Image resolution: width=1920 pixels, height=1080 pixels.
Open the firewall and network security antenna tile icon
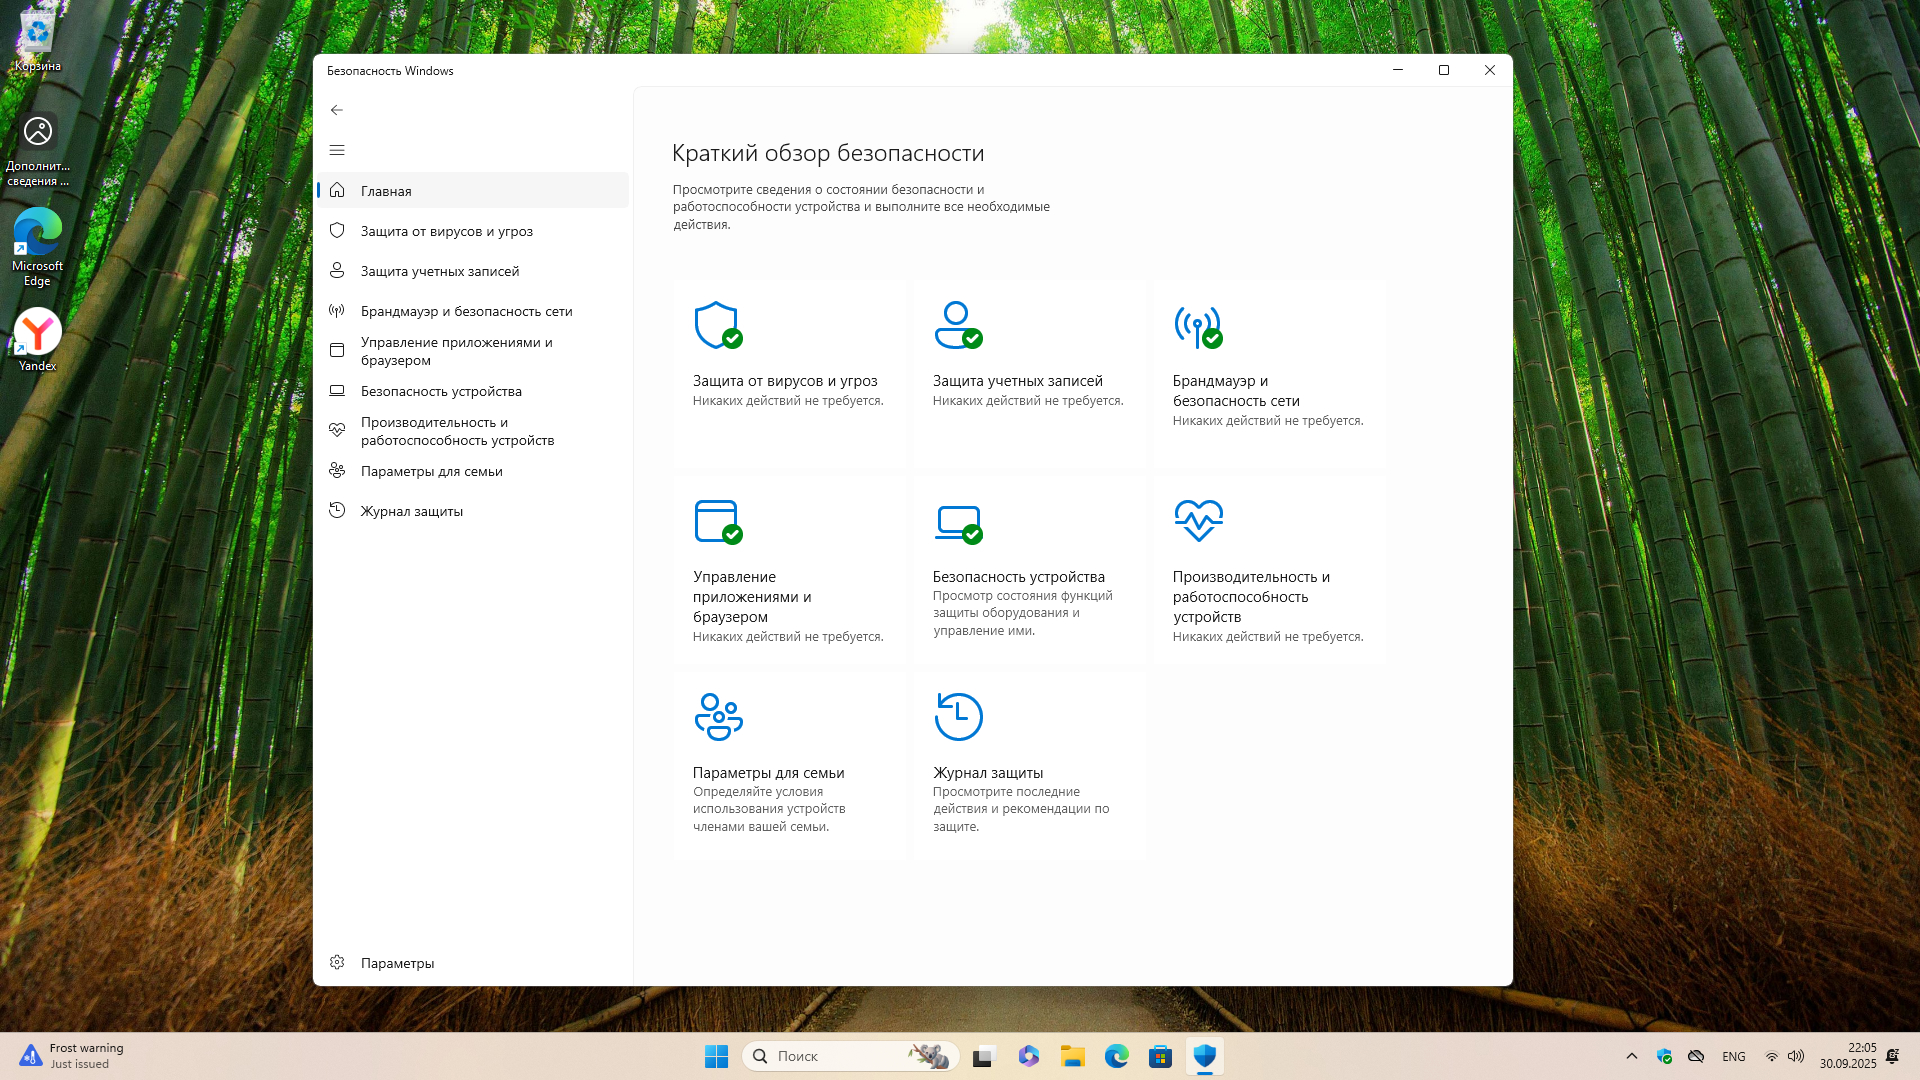click(1197, 325)
